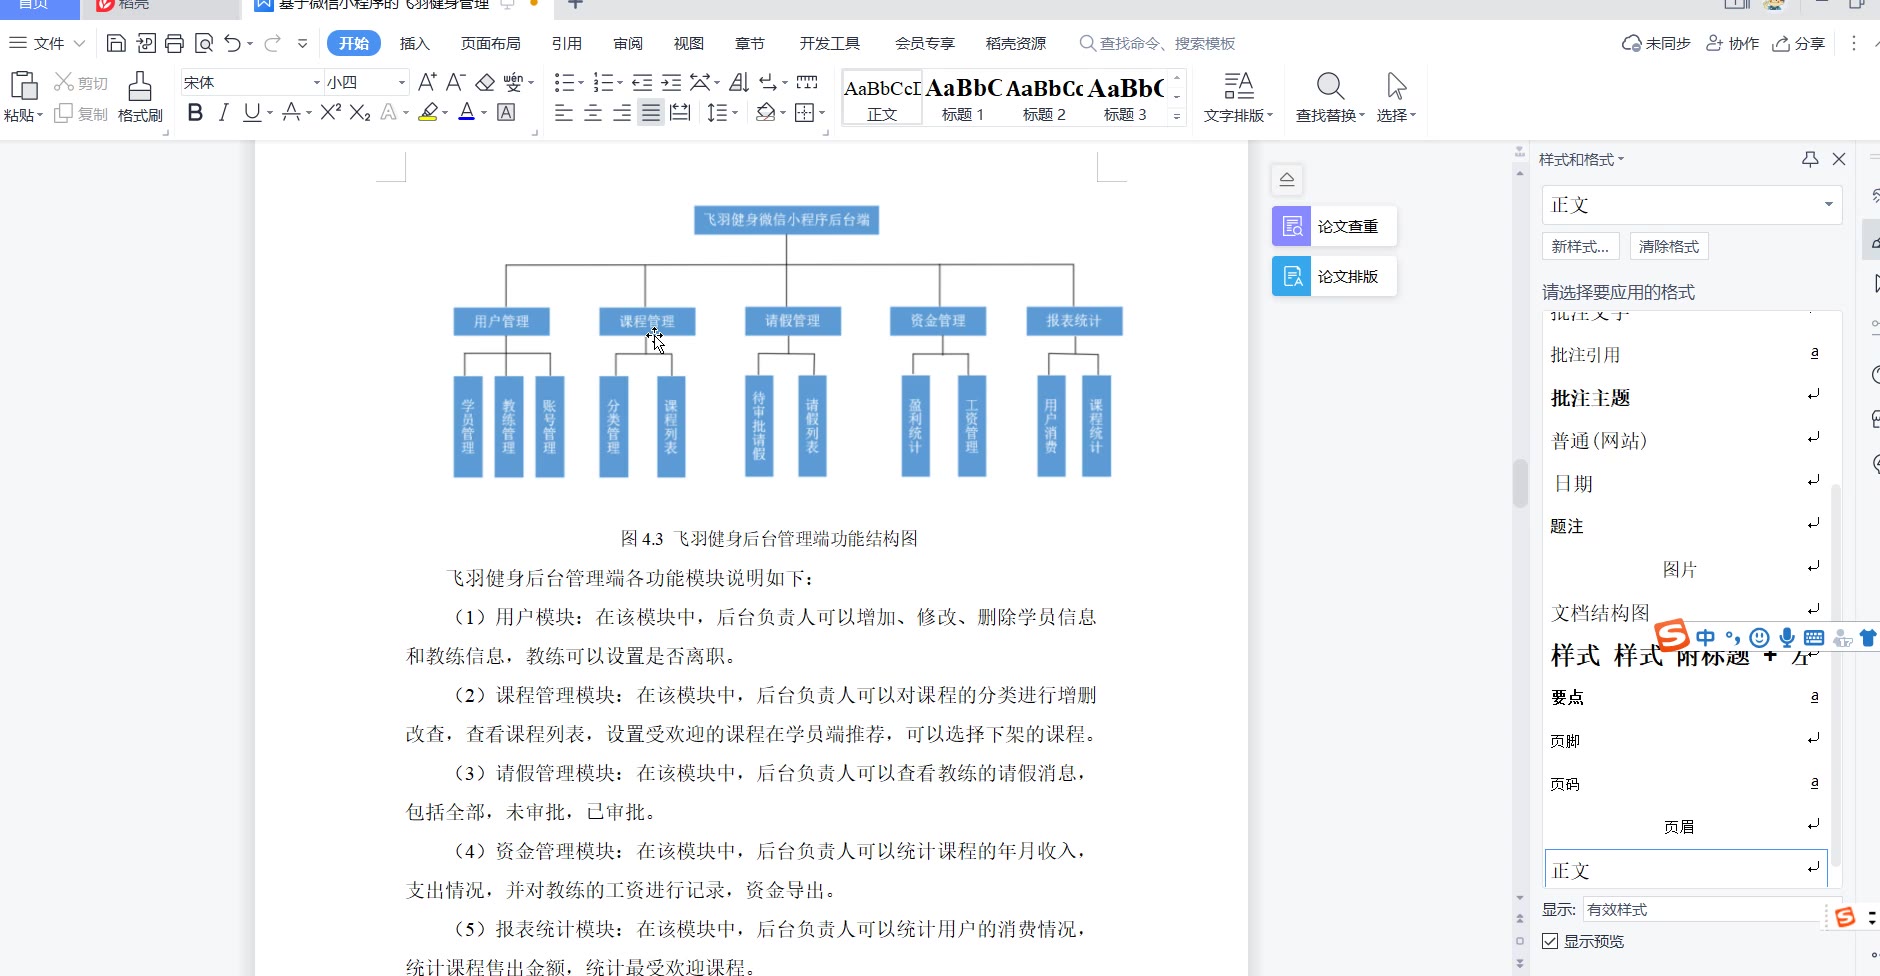Expand the borders dropdown arrow
The image size is (1880, 976).
(822, 112)
